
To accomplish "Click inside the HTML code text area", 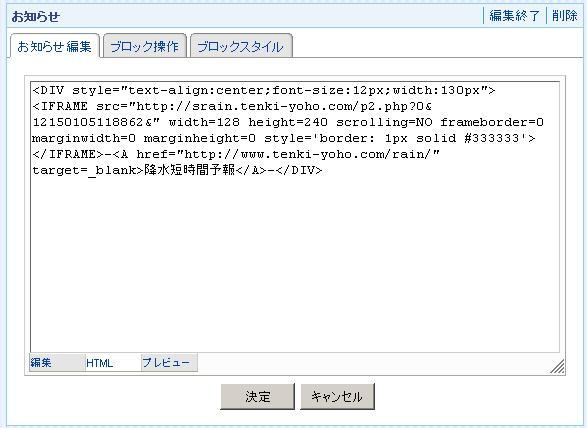I will 295,217.
